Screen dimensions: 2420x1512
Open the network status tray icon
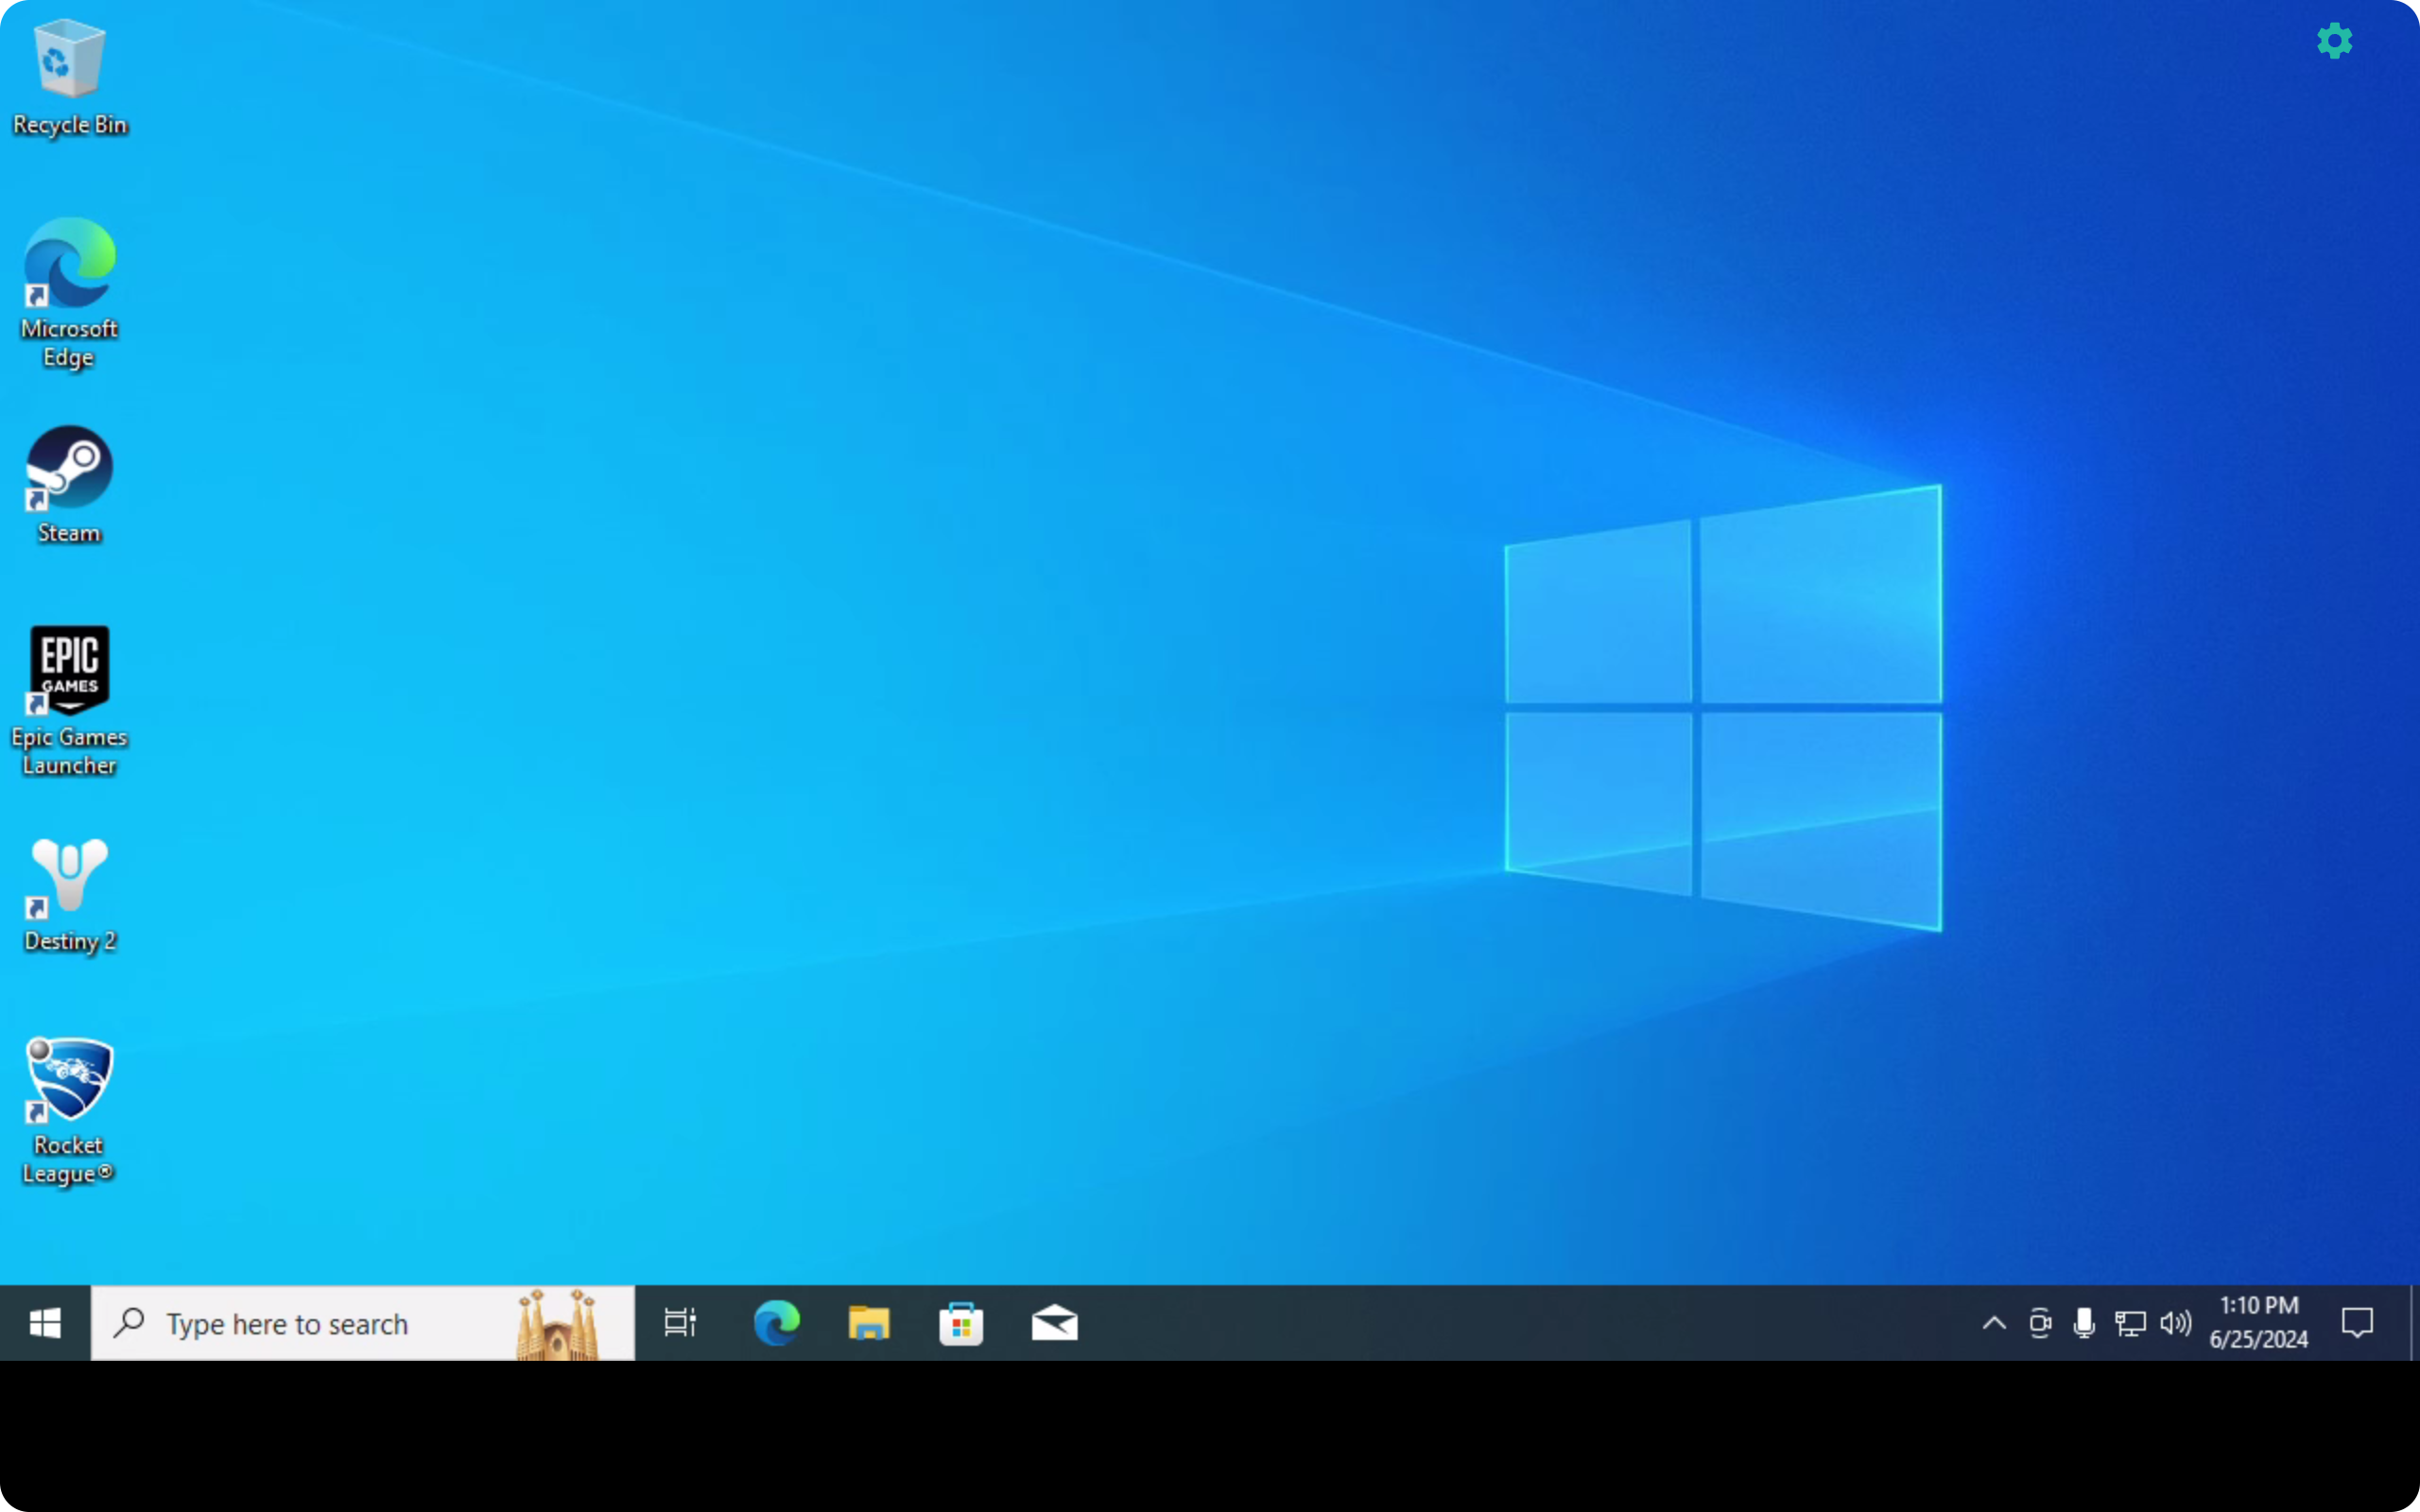pyautogui.click(x=2130, y=1323)
